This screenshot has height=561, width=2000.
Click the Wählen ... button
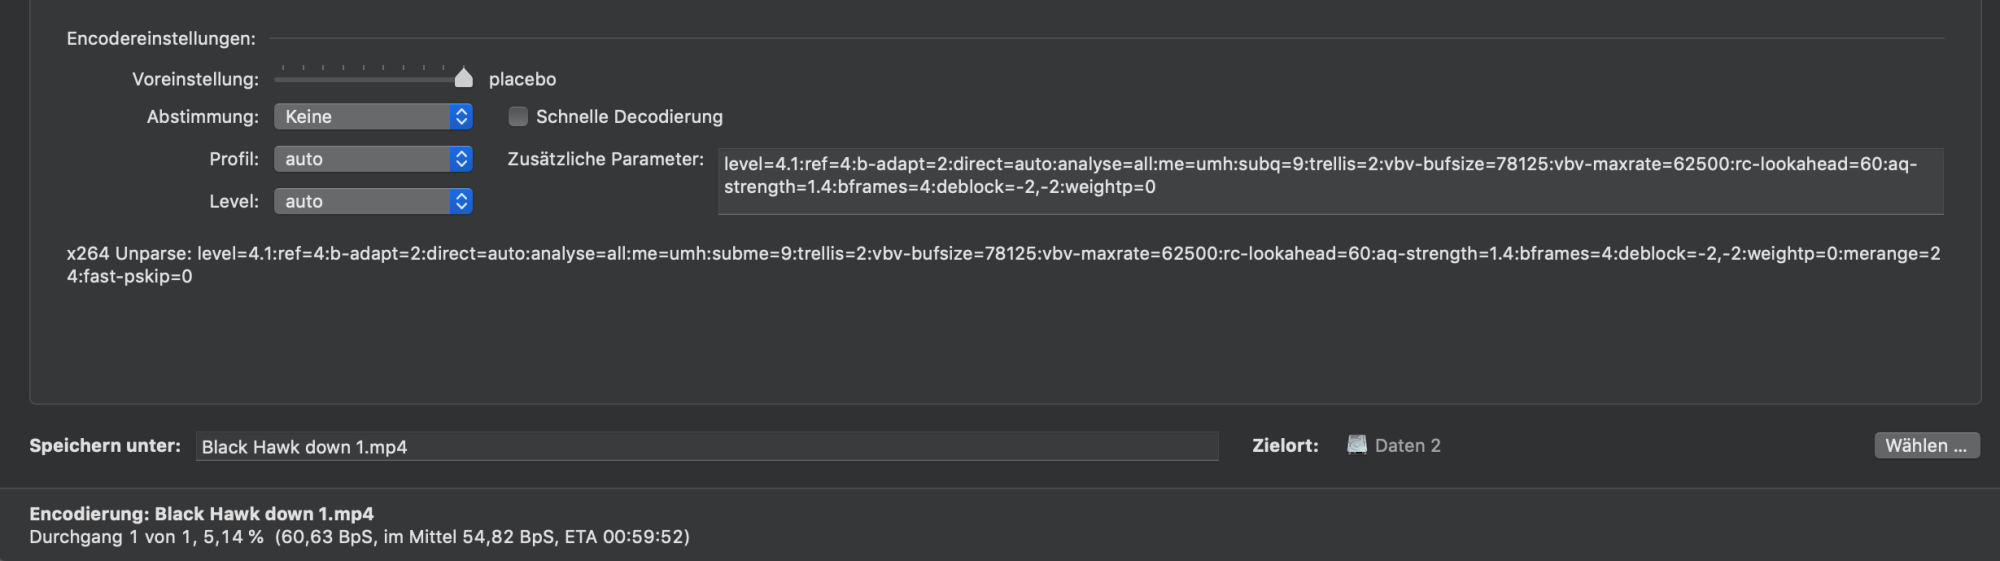pyautogui.click(x=1926, y=446)
